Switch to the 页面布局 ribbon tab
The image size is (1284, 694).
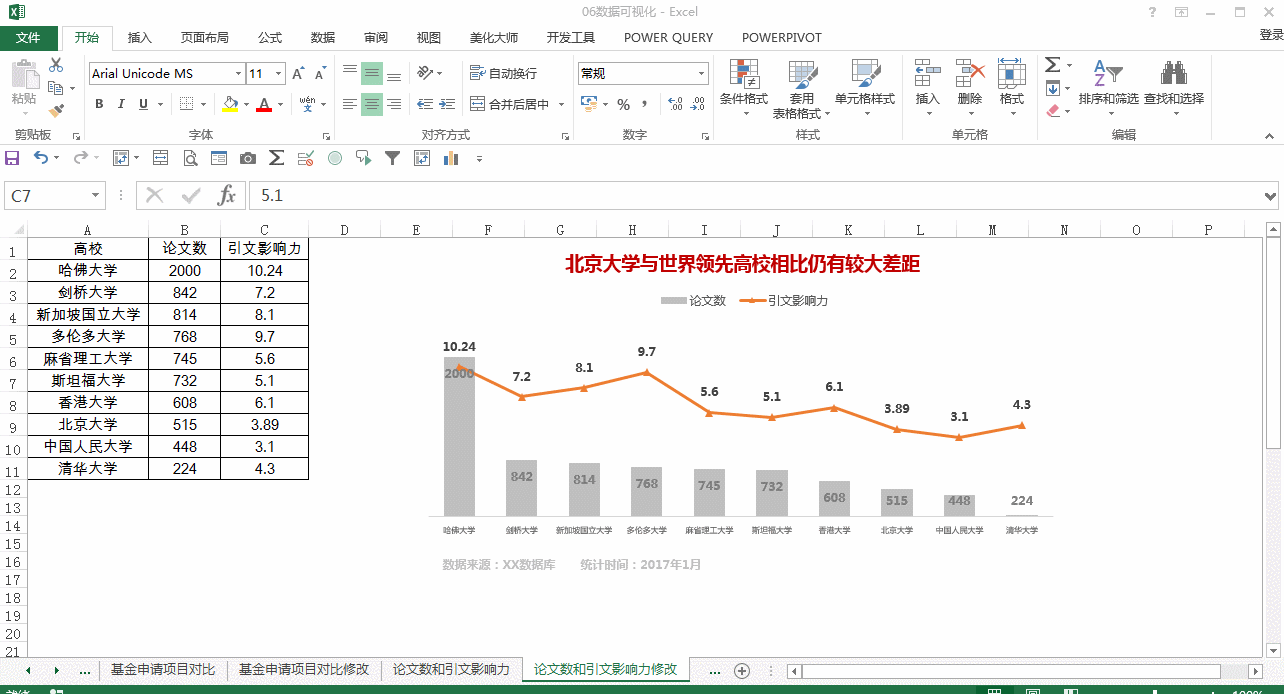click(x=204, y=38)
